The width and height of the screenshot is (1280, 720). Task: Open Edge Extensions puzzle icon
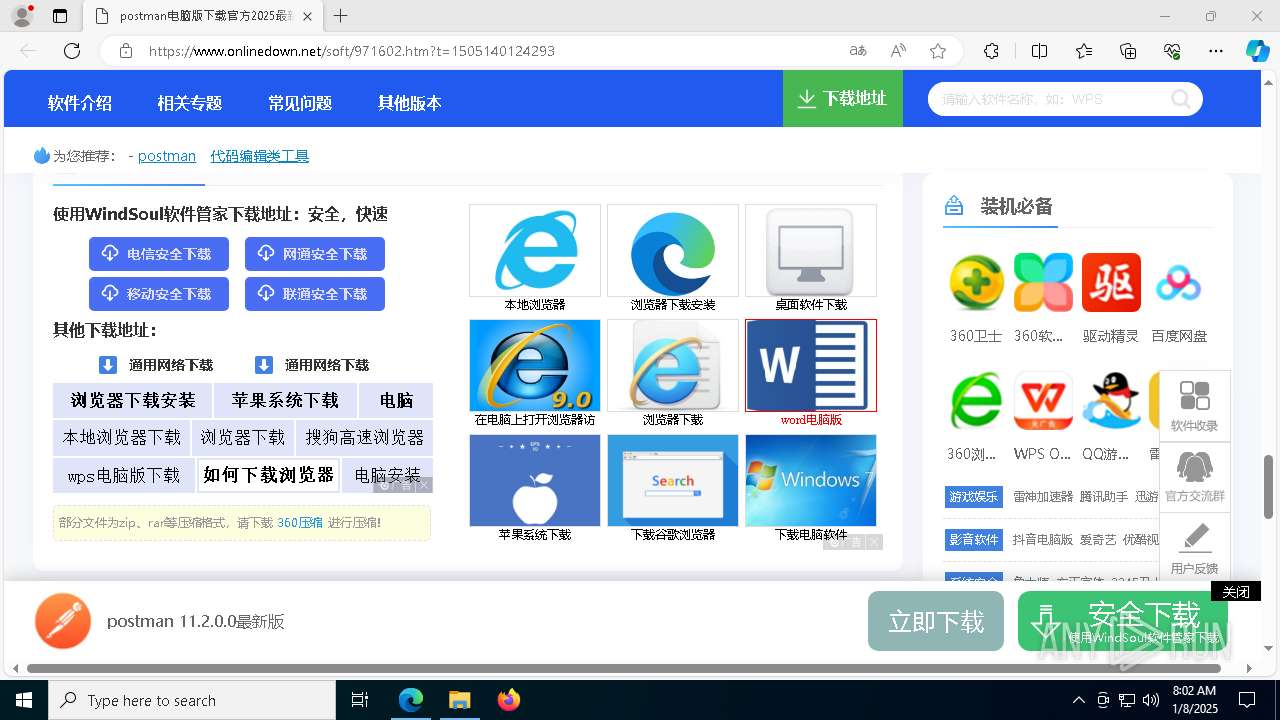[991, 51]
